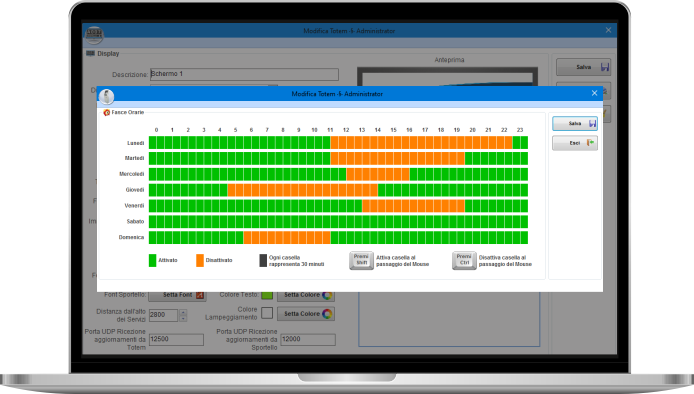
Task: Increase Distanza dall'alto with up arrow
Action: tap(183, 312)
